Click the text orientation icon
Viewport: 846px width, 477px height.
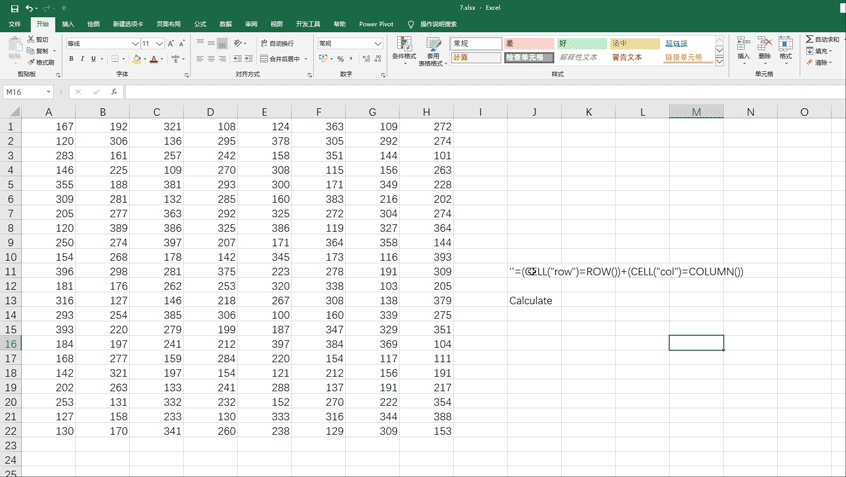click(x=238, y=43)
